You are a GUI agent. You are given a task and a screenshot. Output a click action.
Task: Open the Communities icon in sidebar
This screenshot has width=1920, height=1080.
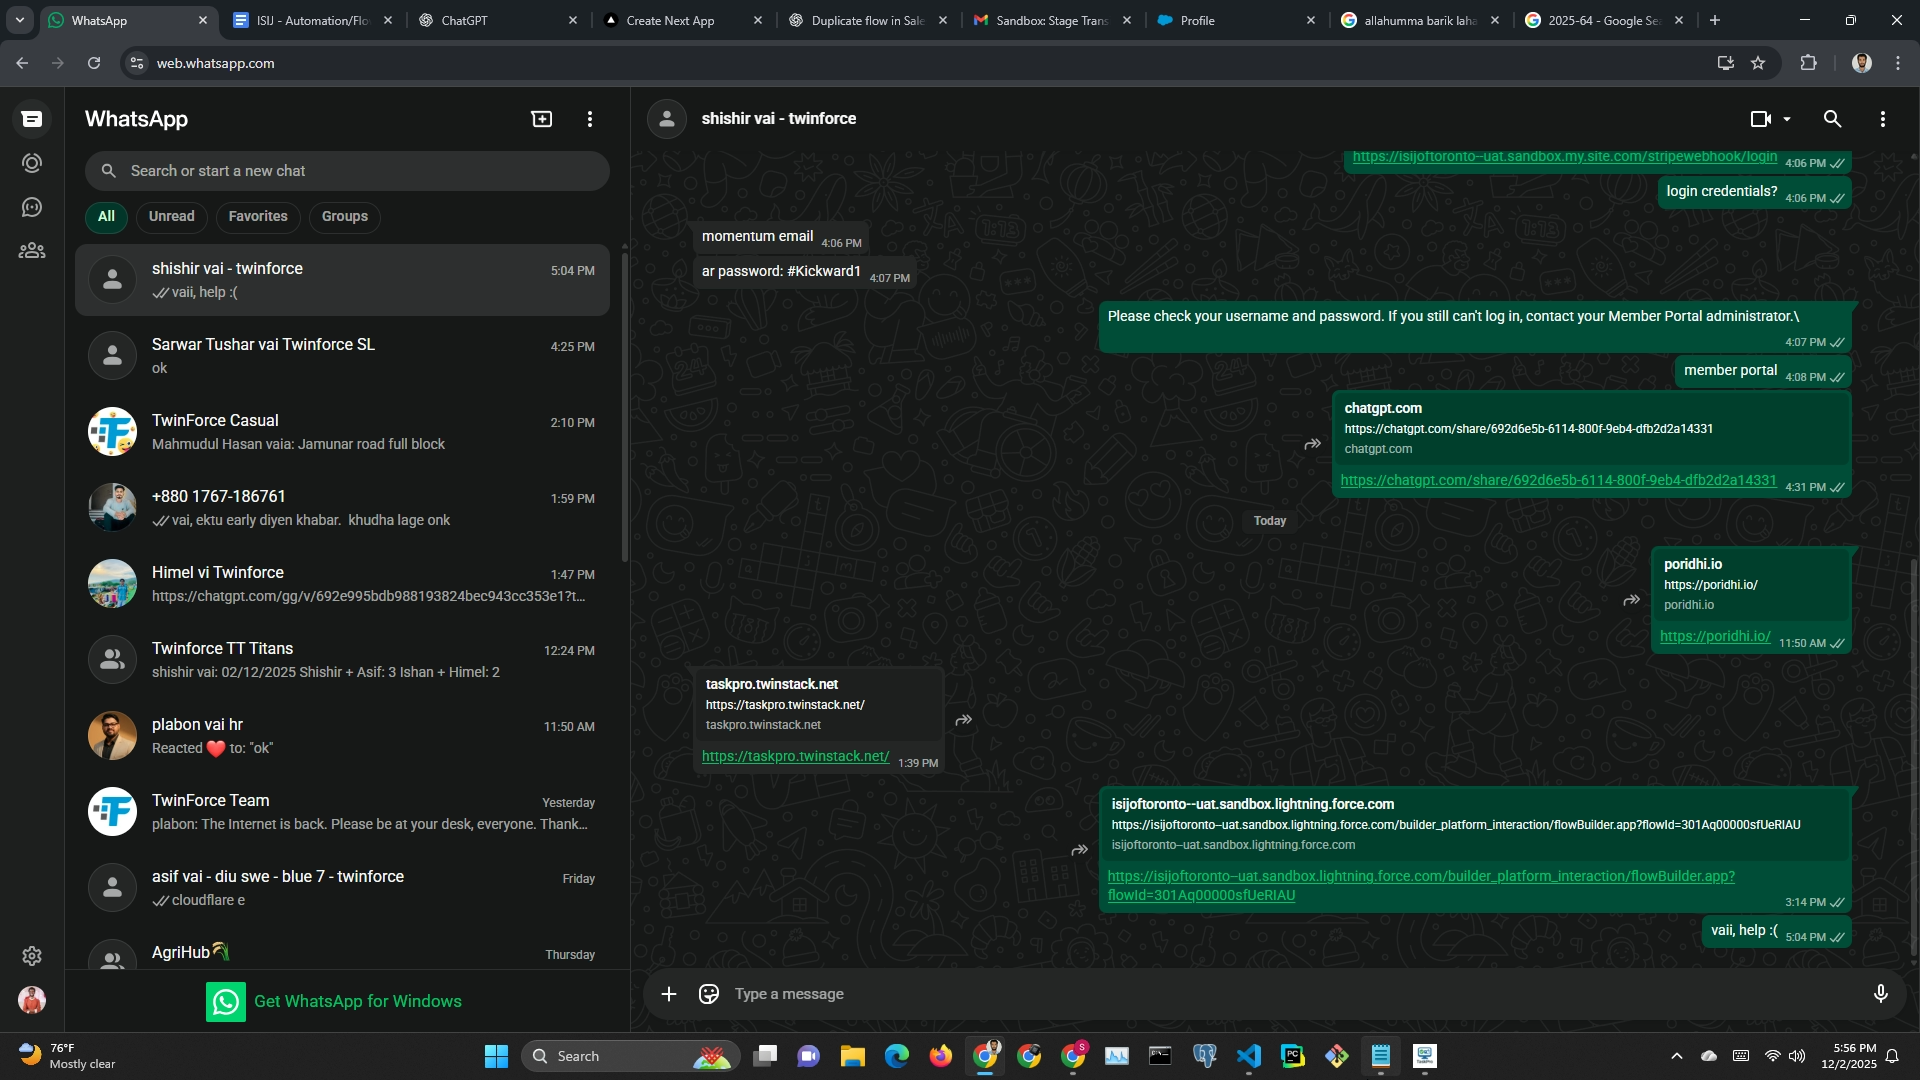[32, 251]
